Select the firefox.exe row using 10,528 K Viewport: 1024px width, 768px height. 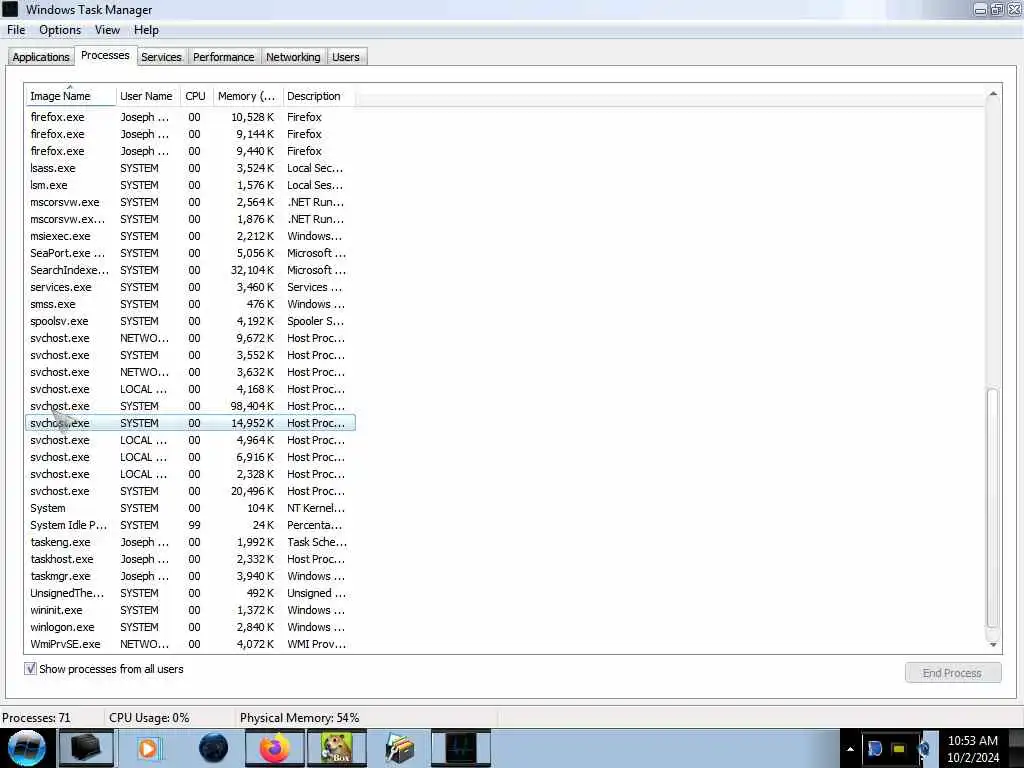190,117
